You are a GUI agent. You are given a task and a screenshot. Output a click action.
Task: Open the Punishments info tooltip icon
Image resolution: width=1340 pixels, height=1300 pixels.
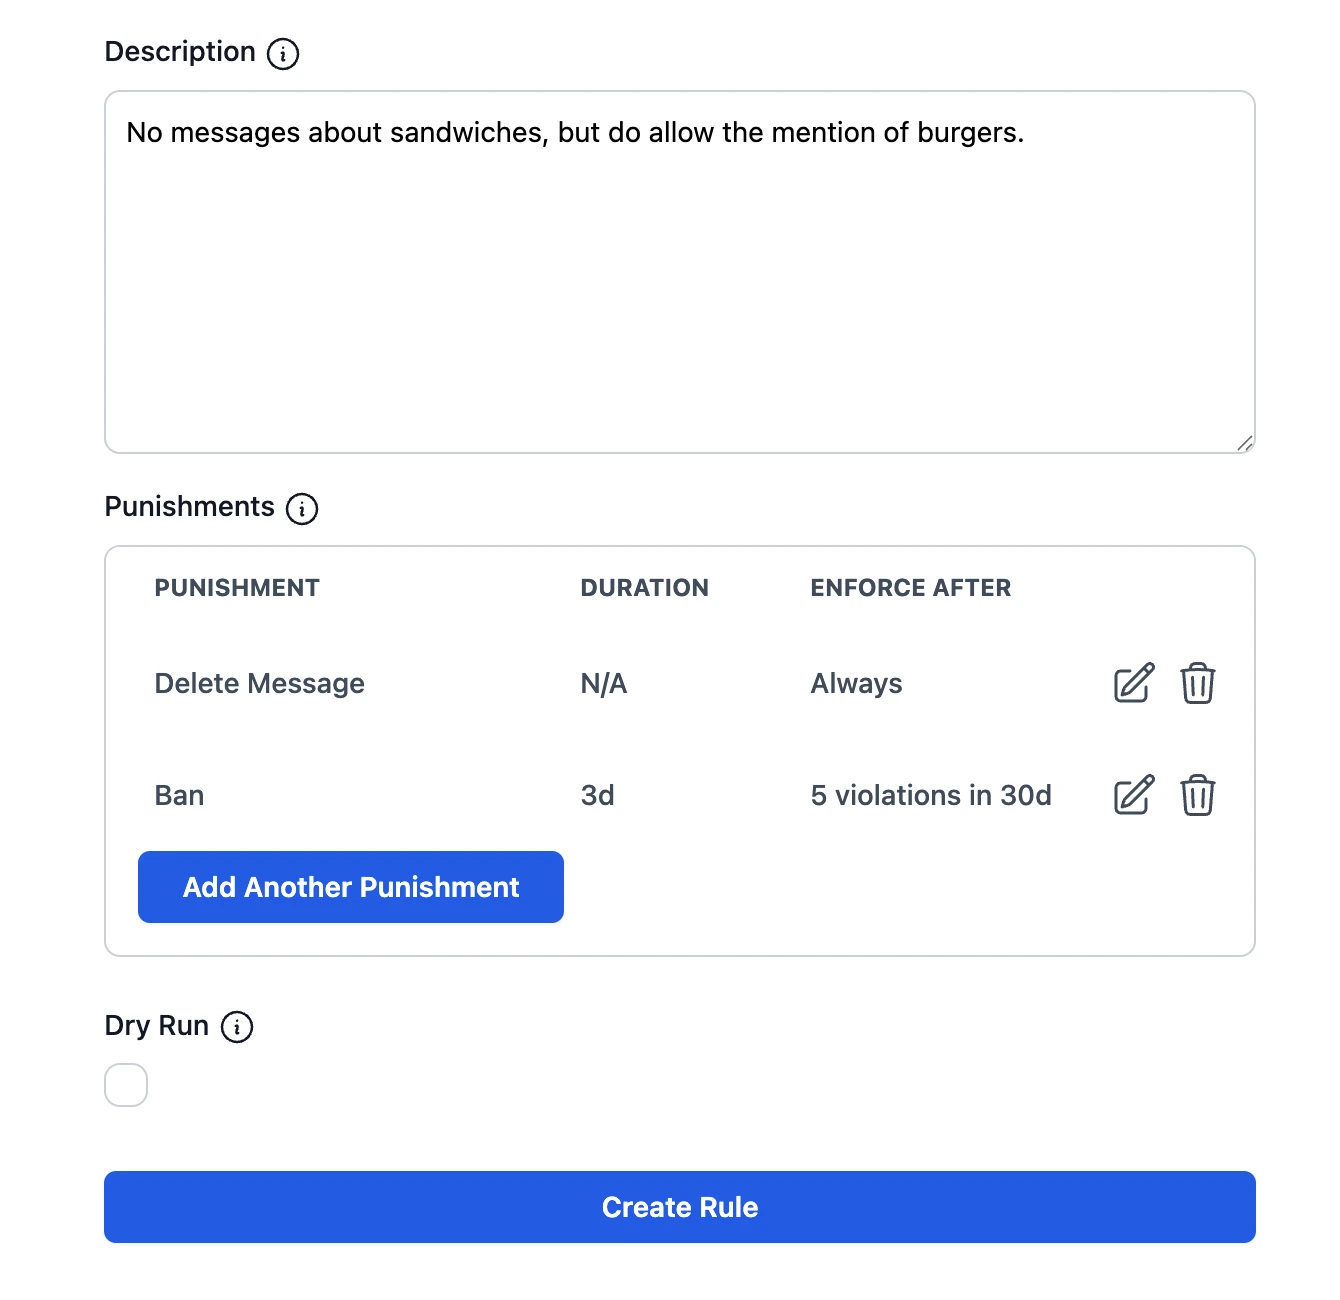point(302,508)
